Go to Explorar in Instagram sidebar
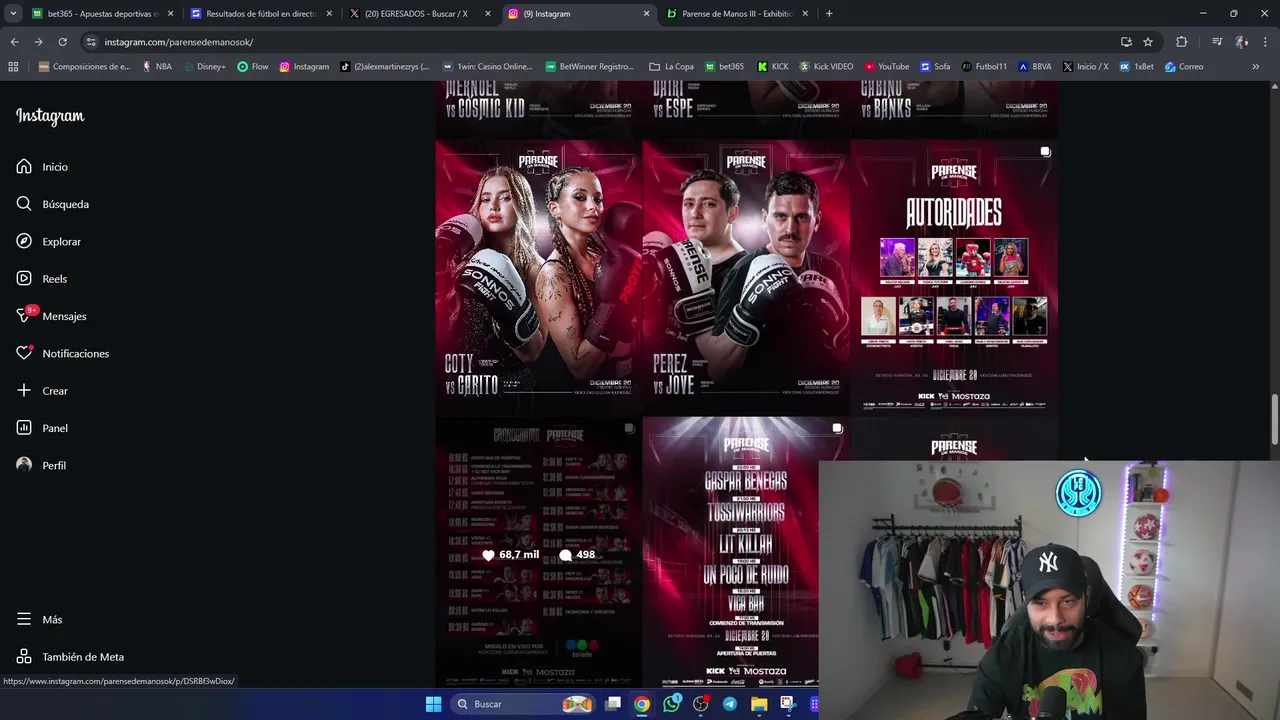The image size is (1280, 720). 49,242
